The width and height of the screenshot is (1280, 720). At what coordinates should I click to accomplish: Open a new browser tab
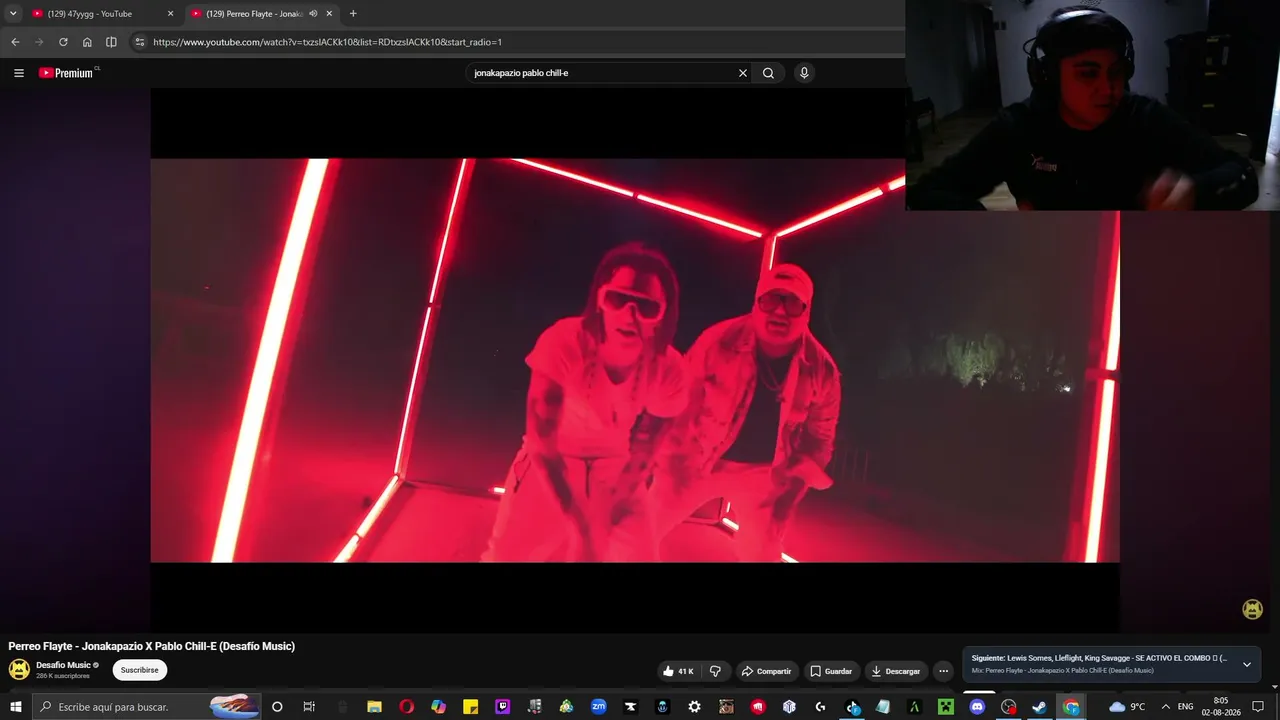coord(353,14)
